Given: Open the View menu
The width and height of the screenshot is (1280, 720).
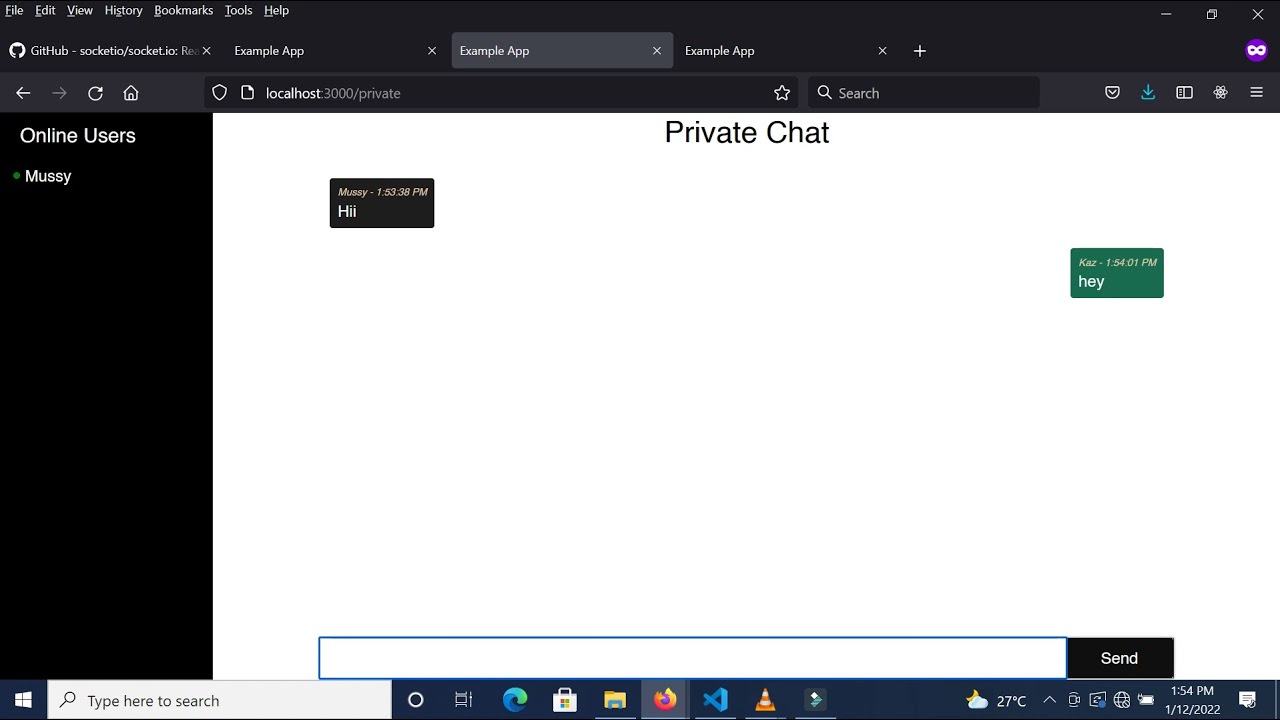Looking at the screenshot, I should (80, 10).
